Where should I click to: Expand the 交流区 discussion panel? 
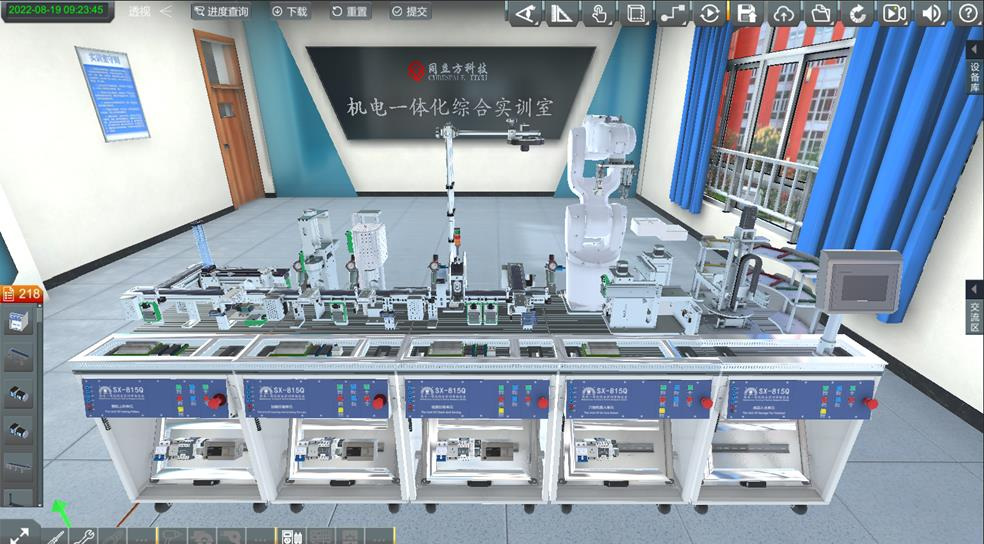(975, 306)
